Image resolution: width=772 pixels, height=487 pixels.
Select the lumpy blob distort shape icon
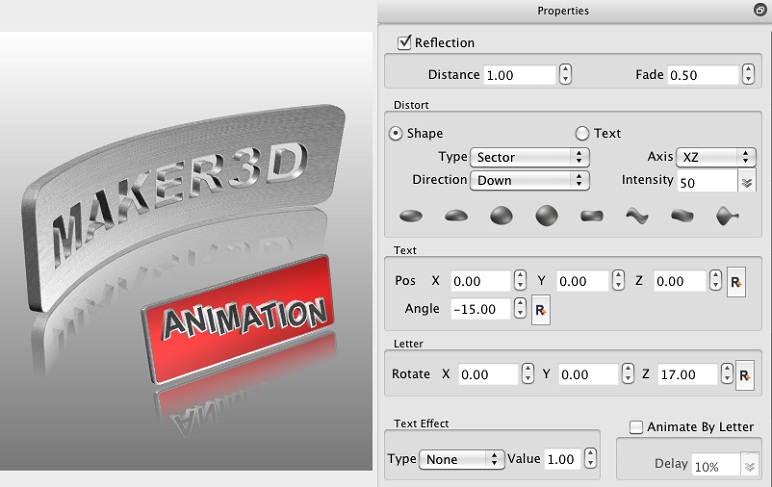682,216
